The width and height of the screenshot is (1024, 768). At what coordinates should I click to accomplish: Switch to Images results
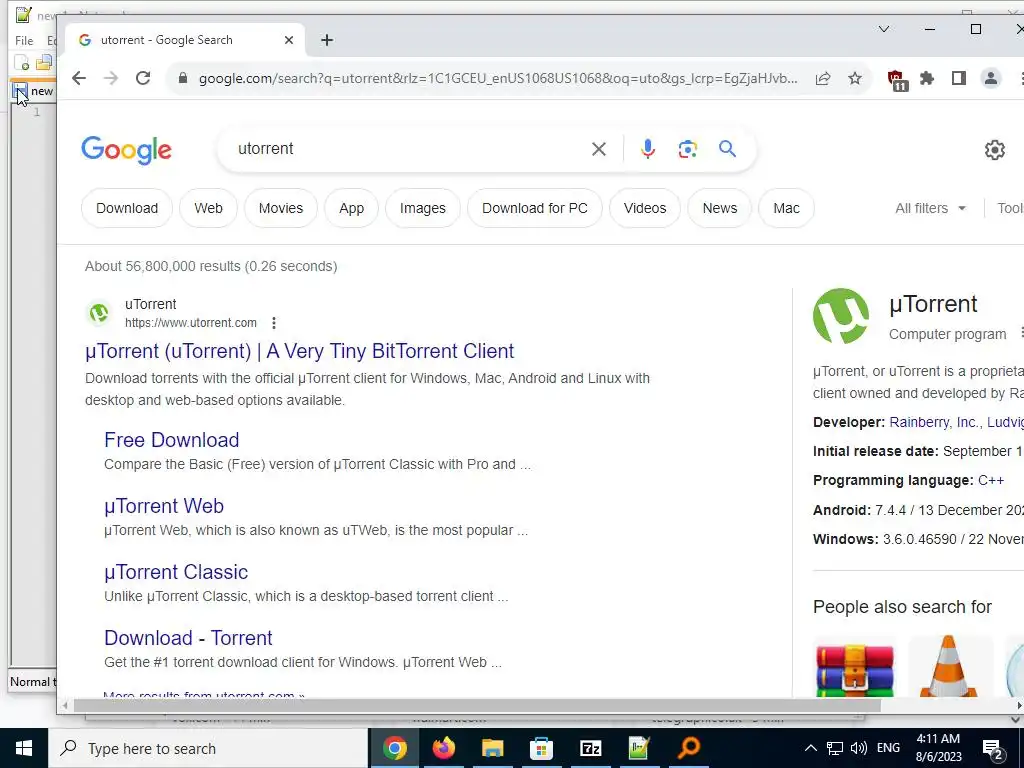pyautogui.click(x=423, y=208)
